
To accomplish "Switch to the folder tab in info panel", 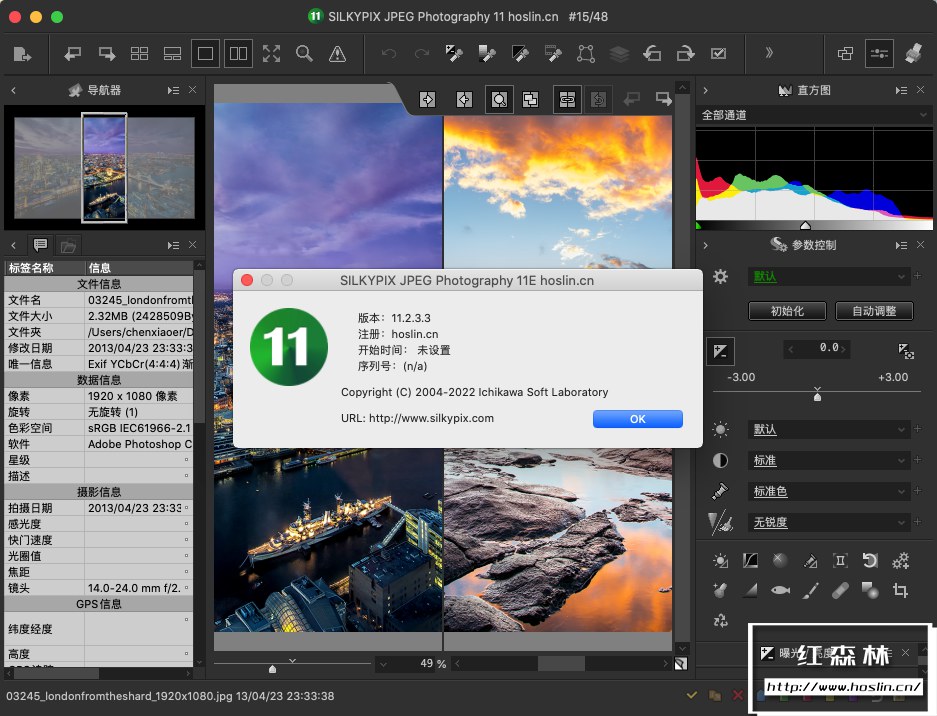I will click(67, 245).
